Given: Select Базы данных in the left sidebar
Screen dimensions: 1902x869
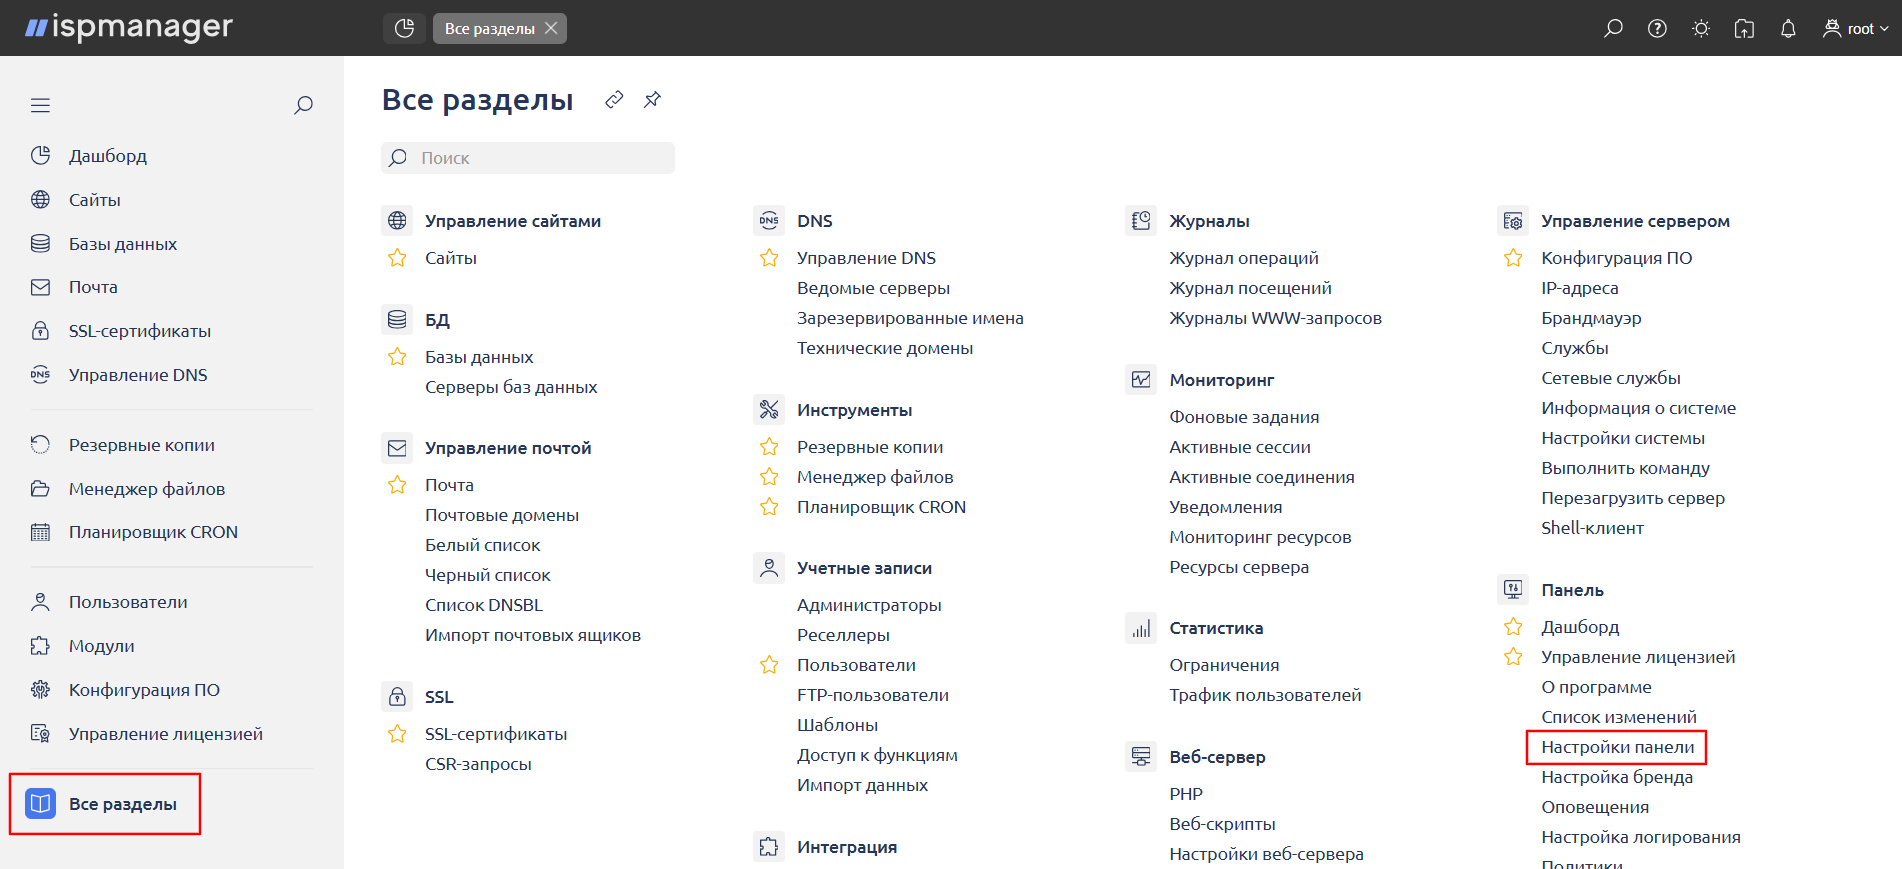Looking at the screenshot, I should (x=122, y=244).
